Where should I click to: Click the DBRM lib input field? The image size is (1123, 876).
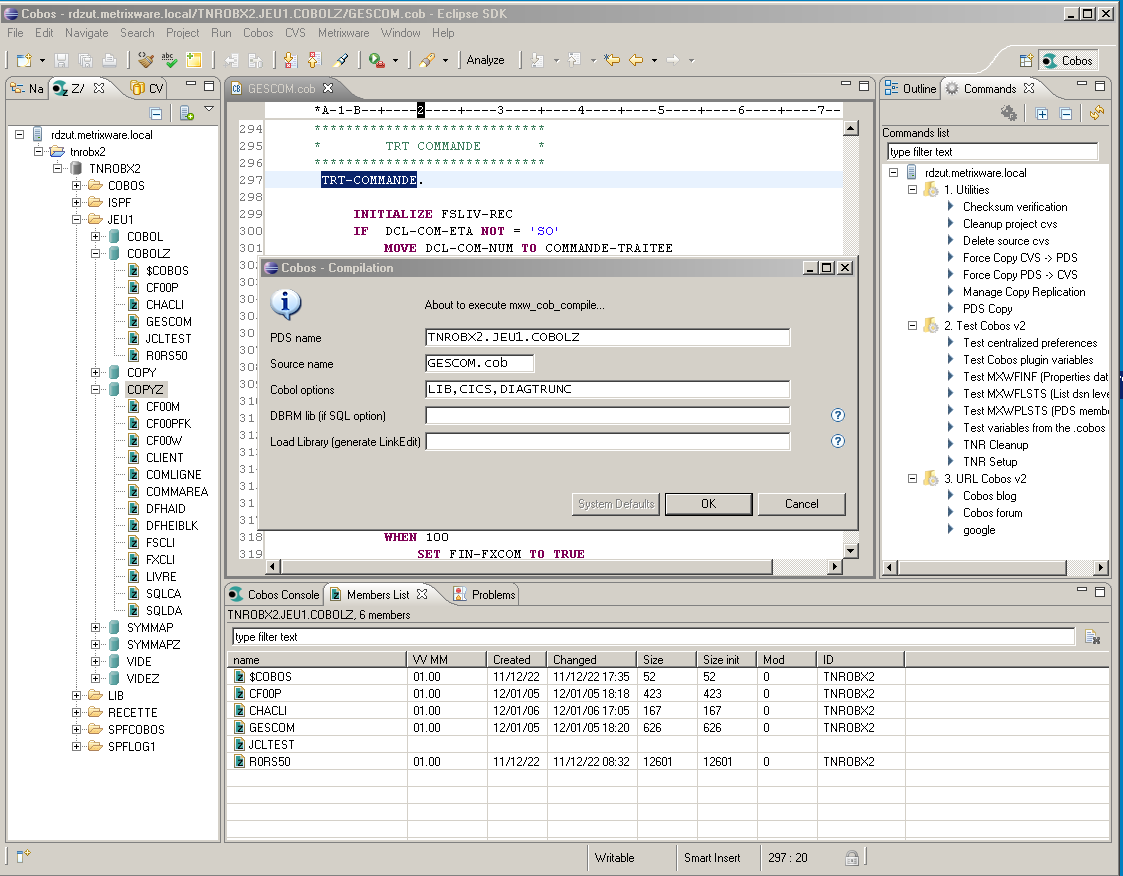point(607,415)
